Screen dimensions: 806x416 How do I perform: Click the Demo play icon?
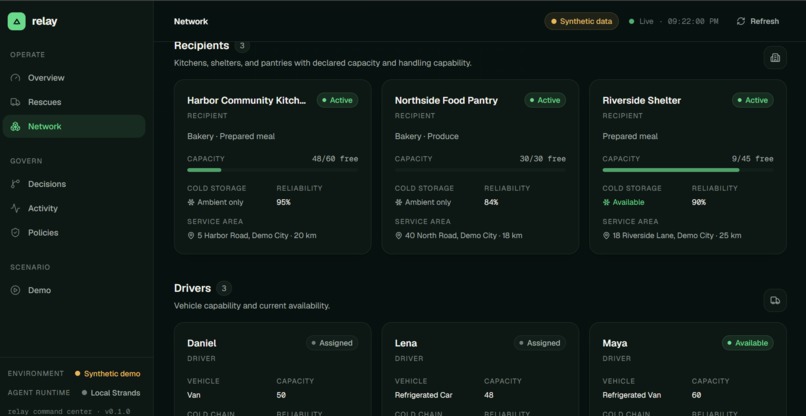pos(15,290)
